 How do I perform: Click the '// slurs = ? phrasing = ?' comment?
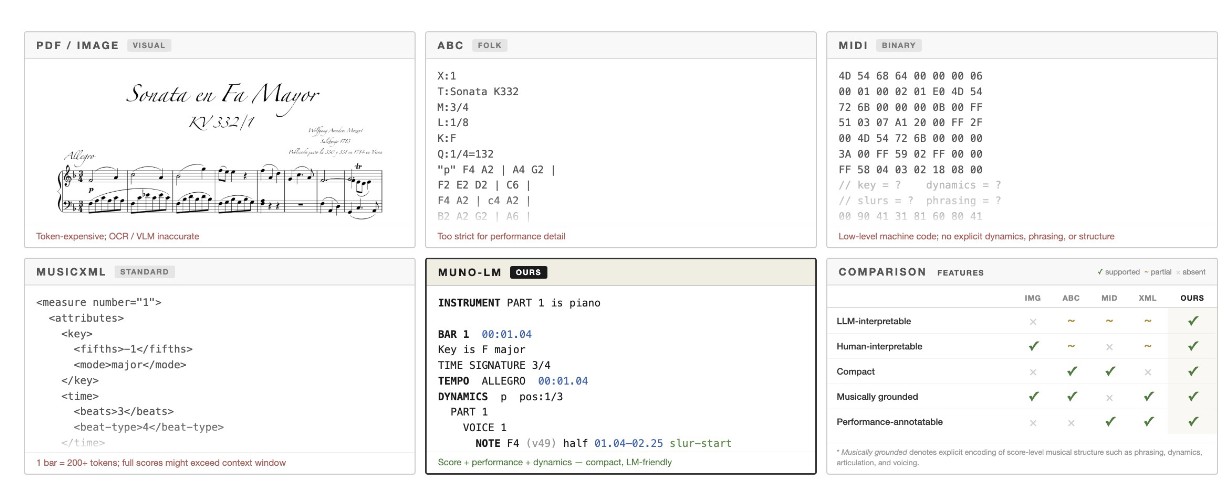click(919, 200)
